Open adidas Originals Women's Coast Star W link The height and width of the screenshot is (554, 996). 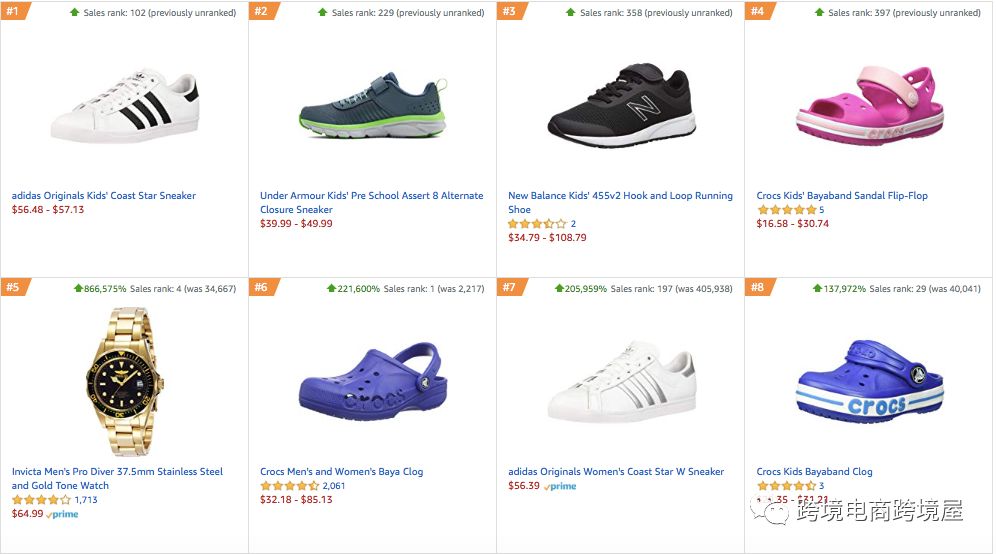[x=616, y=472]
